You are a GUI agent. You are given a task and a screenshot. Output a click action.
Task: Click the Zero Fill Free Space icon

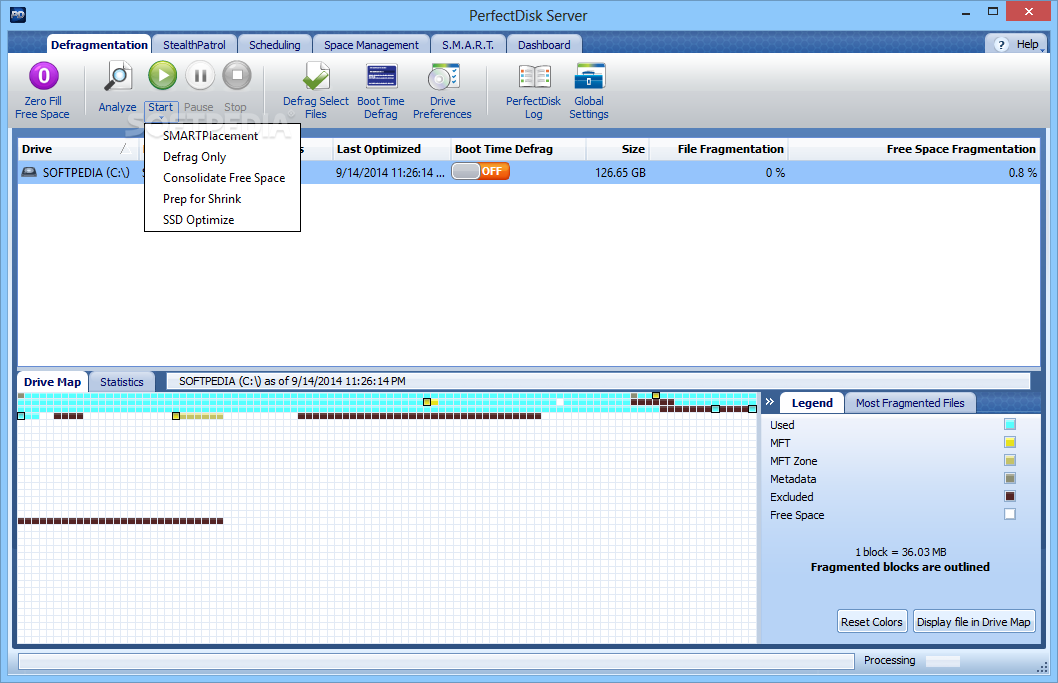(x=43, y=76)
